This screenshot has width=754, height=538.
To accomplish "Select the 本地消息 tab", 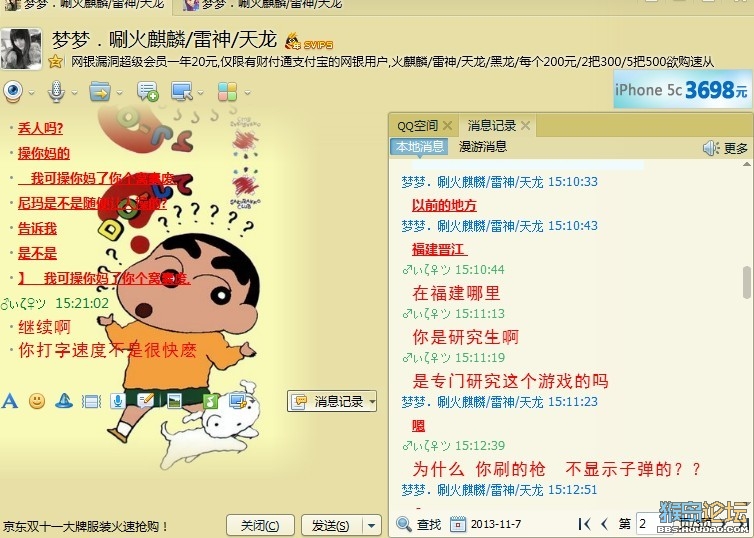I will click(x=419, y=147).
